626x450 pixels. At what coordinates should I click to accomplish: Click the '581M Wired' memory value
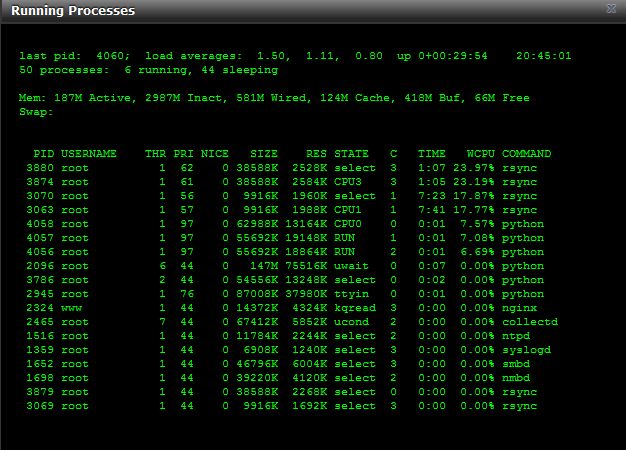click(273, 98)
